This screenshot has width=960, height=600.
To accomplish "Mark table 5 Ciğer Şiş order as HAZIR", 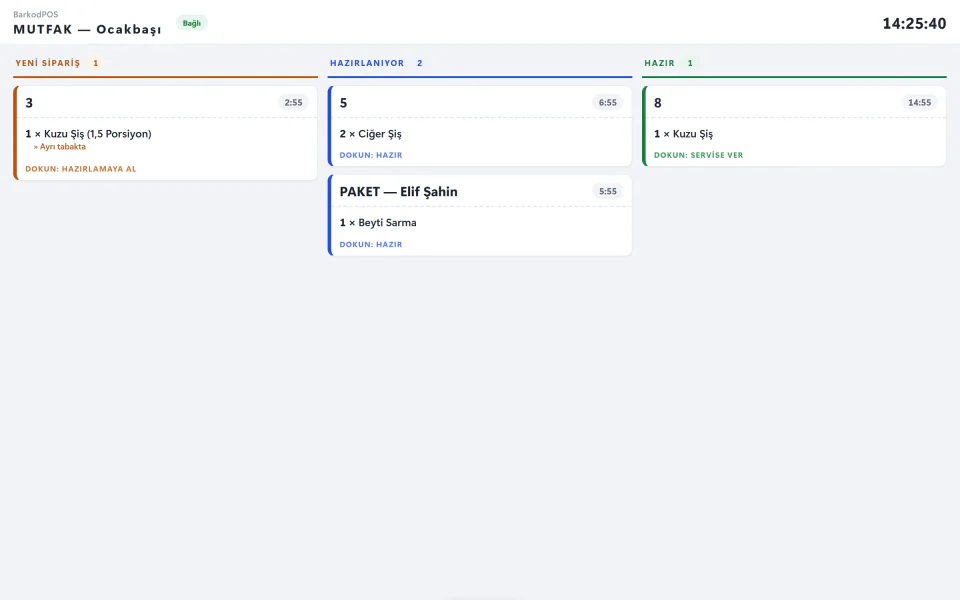I will [371, 156].
